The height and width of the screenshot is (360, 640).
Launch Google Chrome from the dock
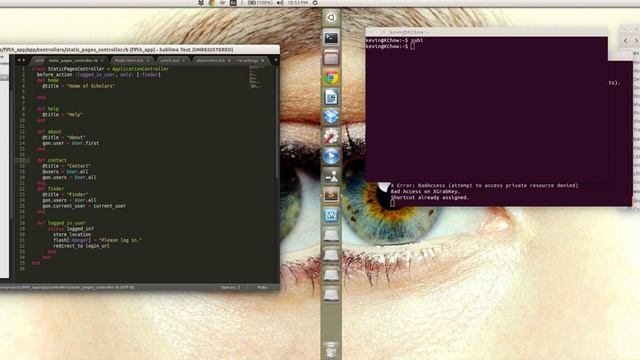(x=331, y=77)
